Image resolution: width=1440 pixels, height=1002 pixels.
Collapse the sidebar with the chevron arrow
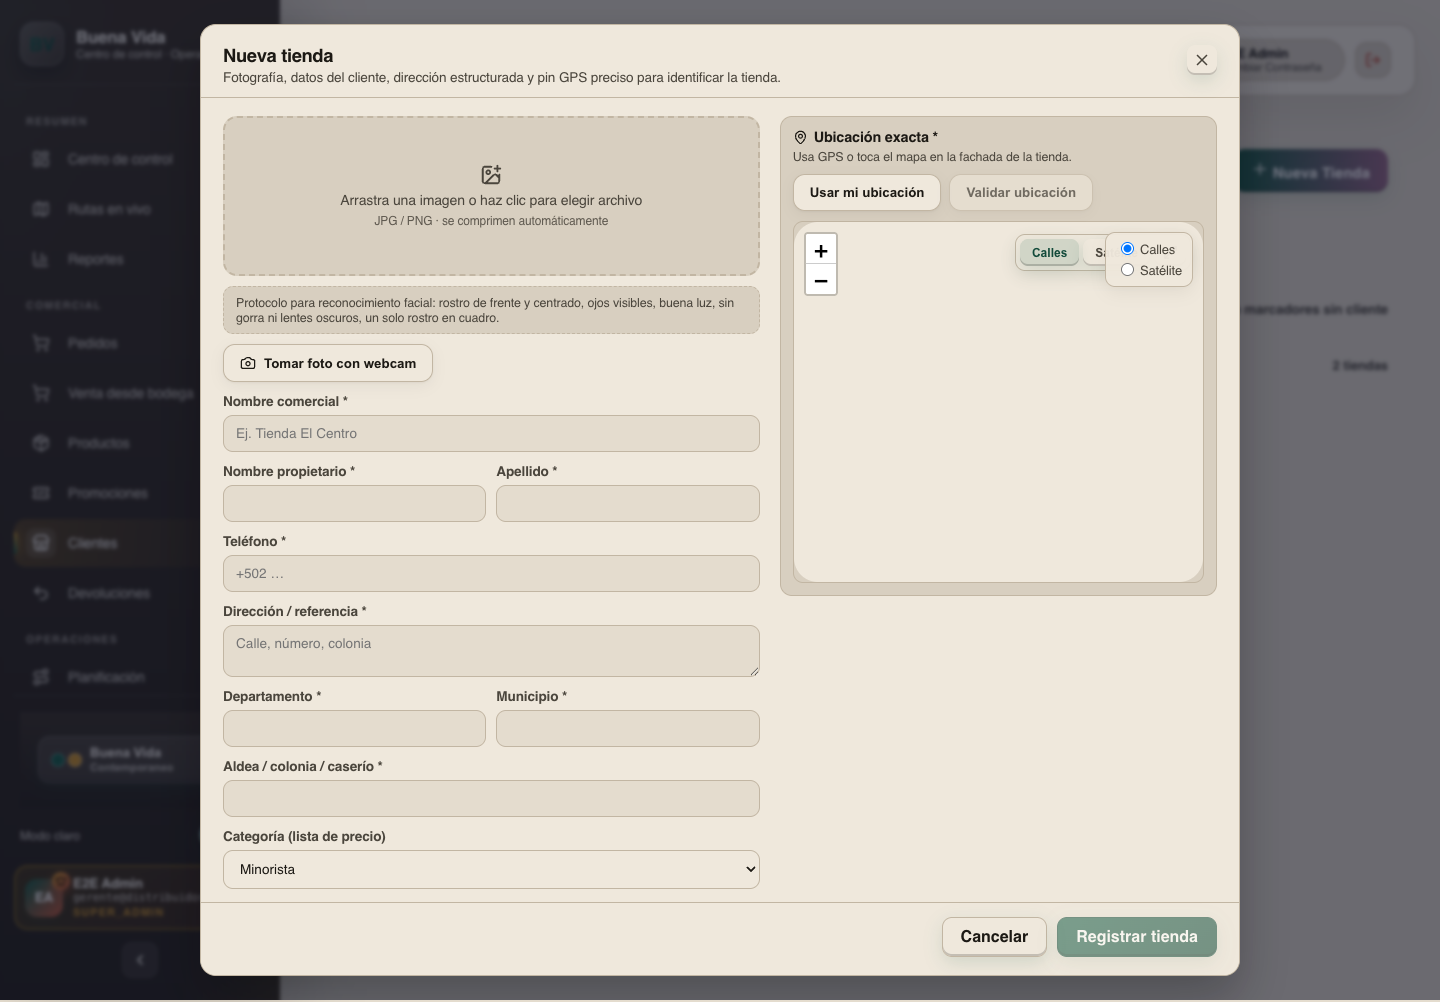140,960
